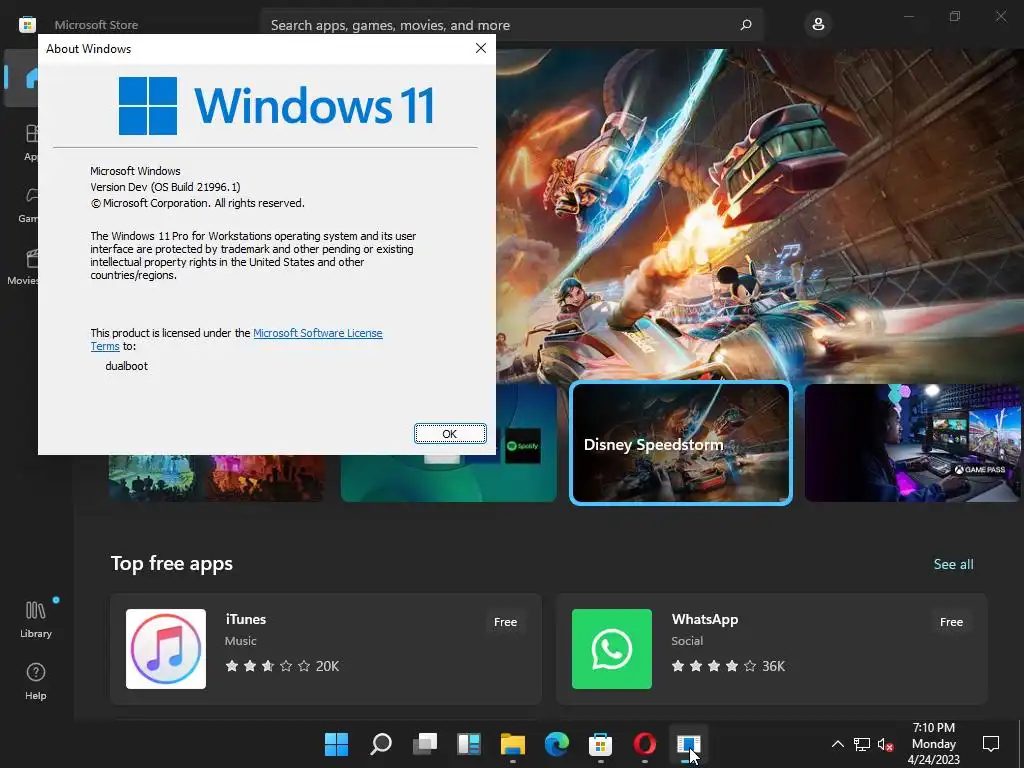
Task: Open File Explorer from taskbar
Action: (513, 744)
